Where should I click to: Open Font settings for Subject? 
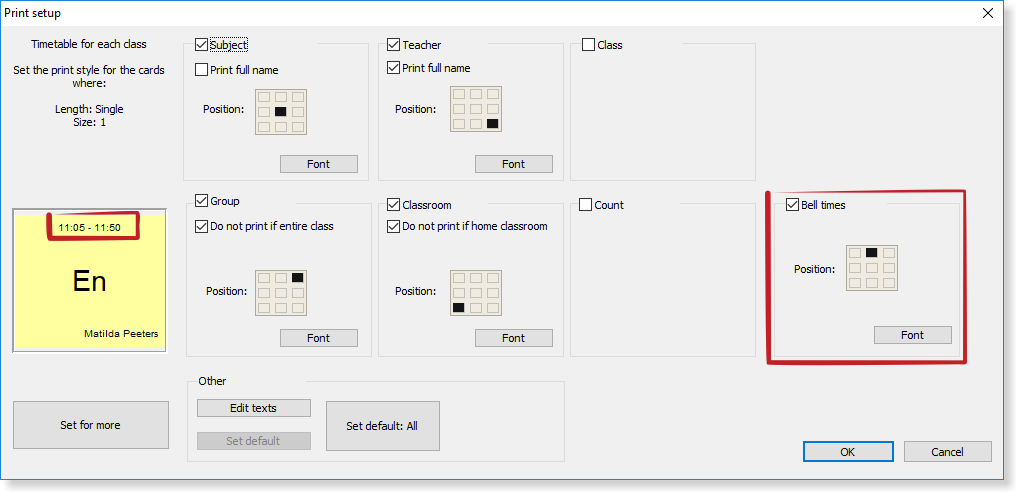coord(318,164)
